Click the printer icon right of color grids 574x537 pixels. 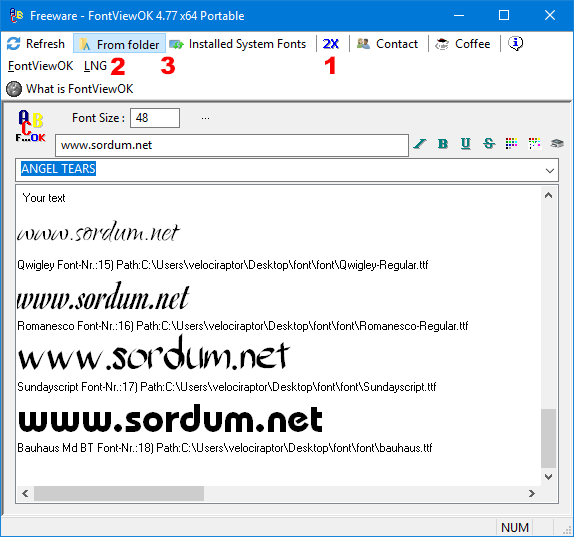(557, 143)
